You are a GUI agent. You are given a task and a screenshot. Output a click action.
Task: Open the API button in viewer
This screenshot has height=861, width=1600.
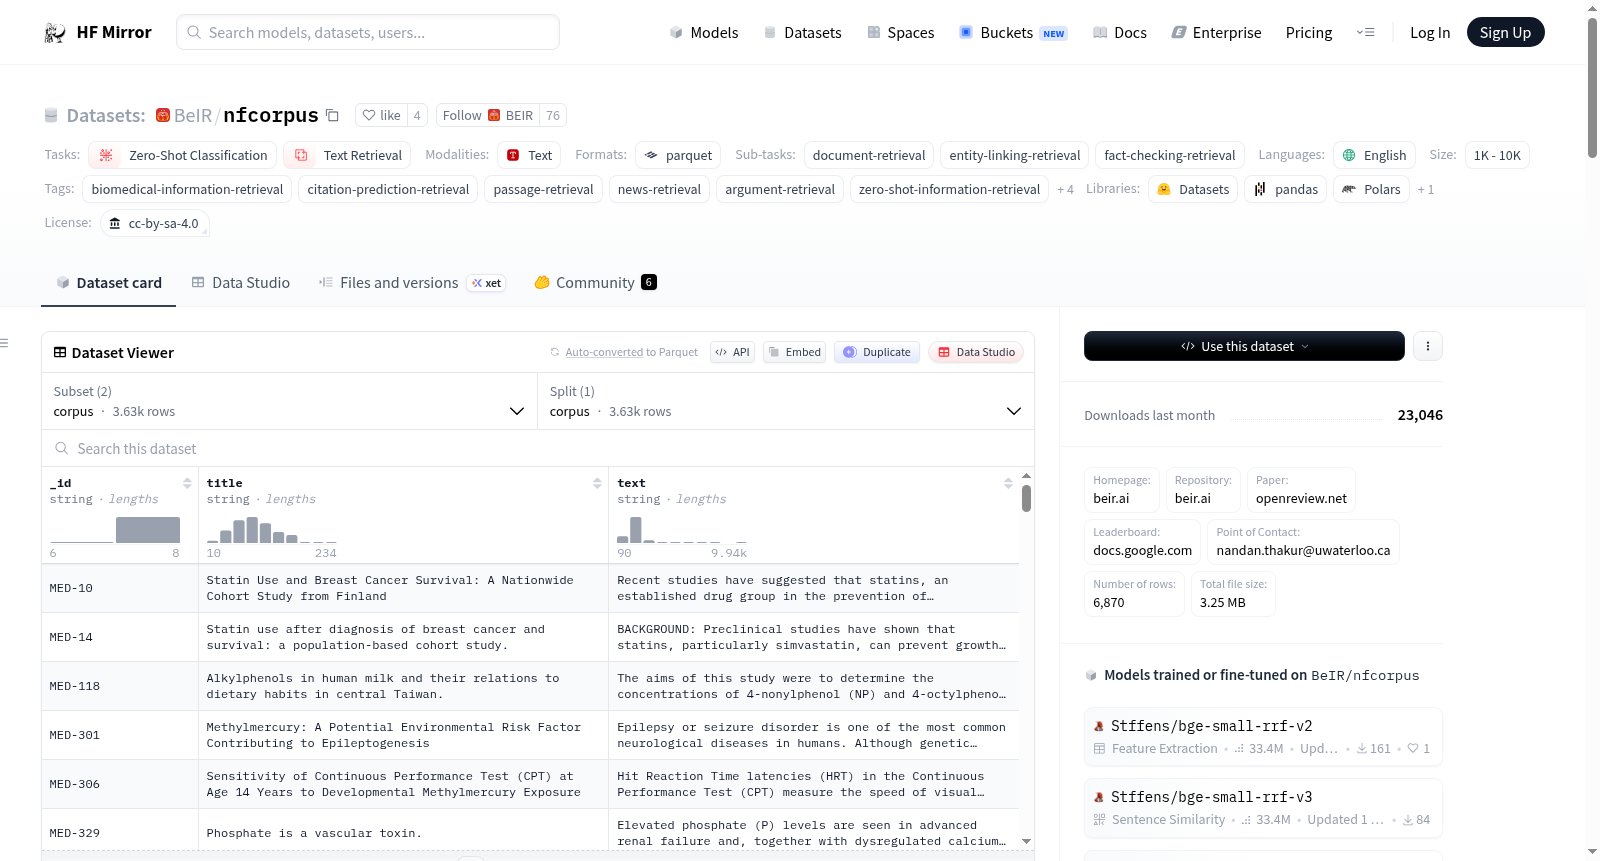732,352
